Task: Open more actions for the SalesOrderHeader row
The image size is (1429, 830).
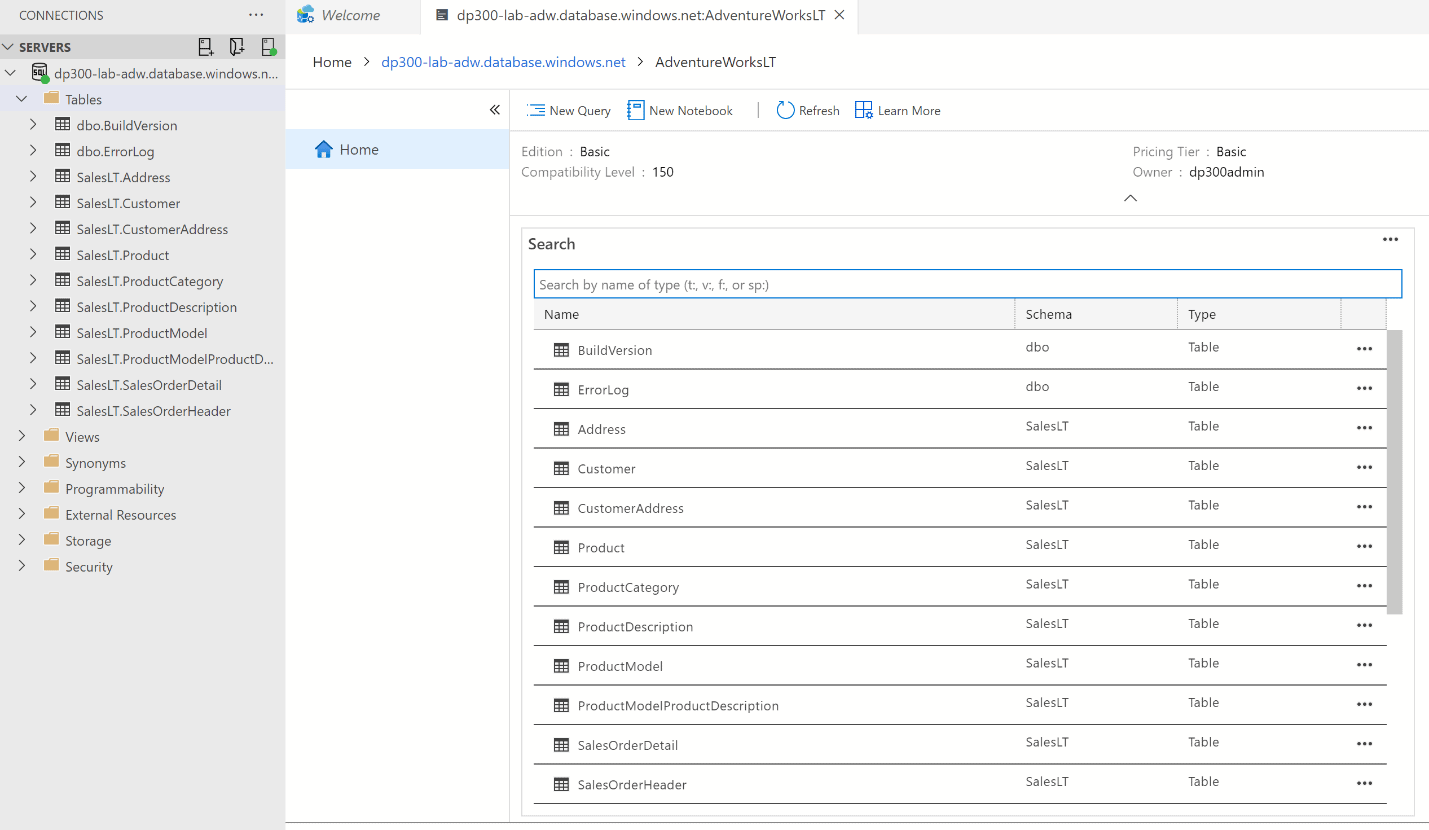Action: [x=1364, y=783]
